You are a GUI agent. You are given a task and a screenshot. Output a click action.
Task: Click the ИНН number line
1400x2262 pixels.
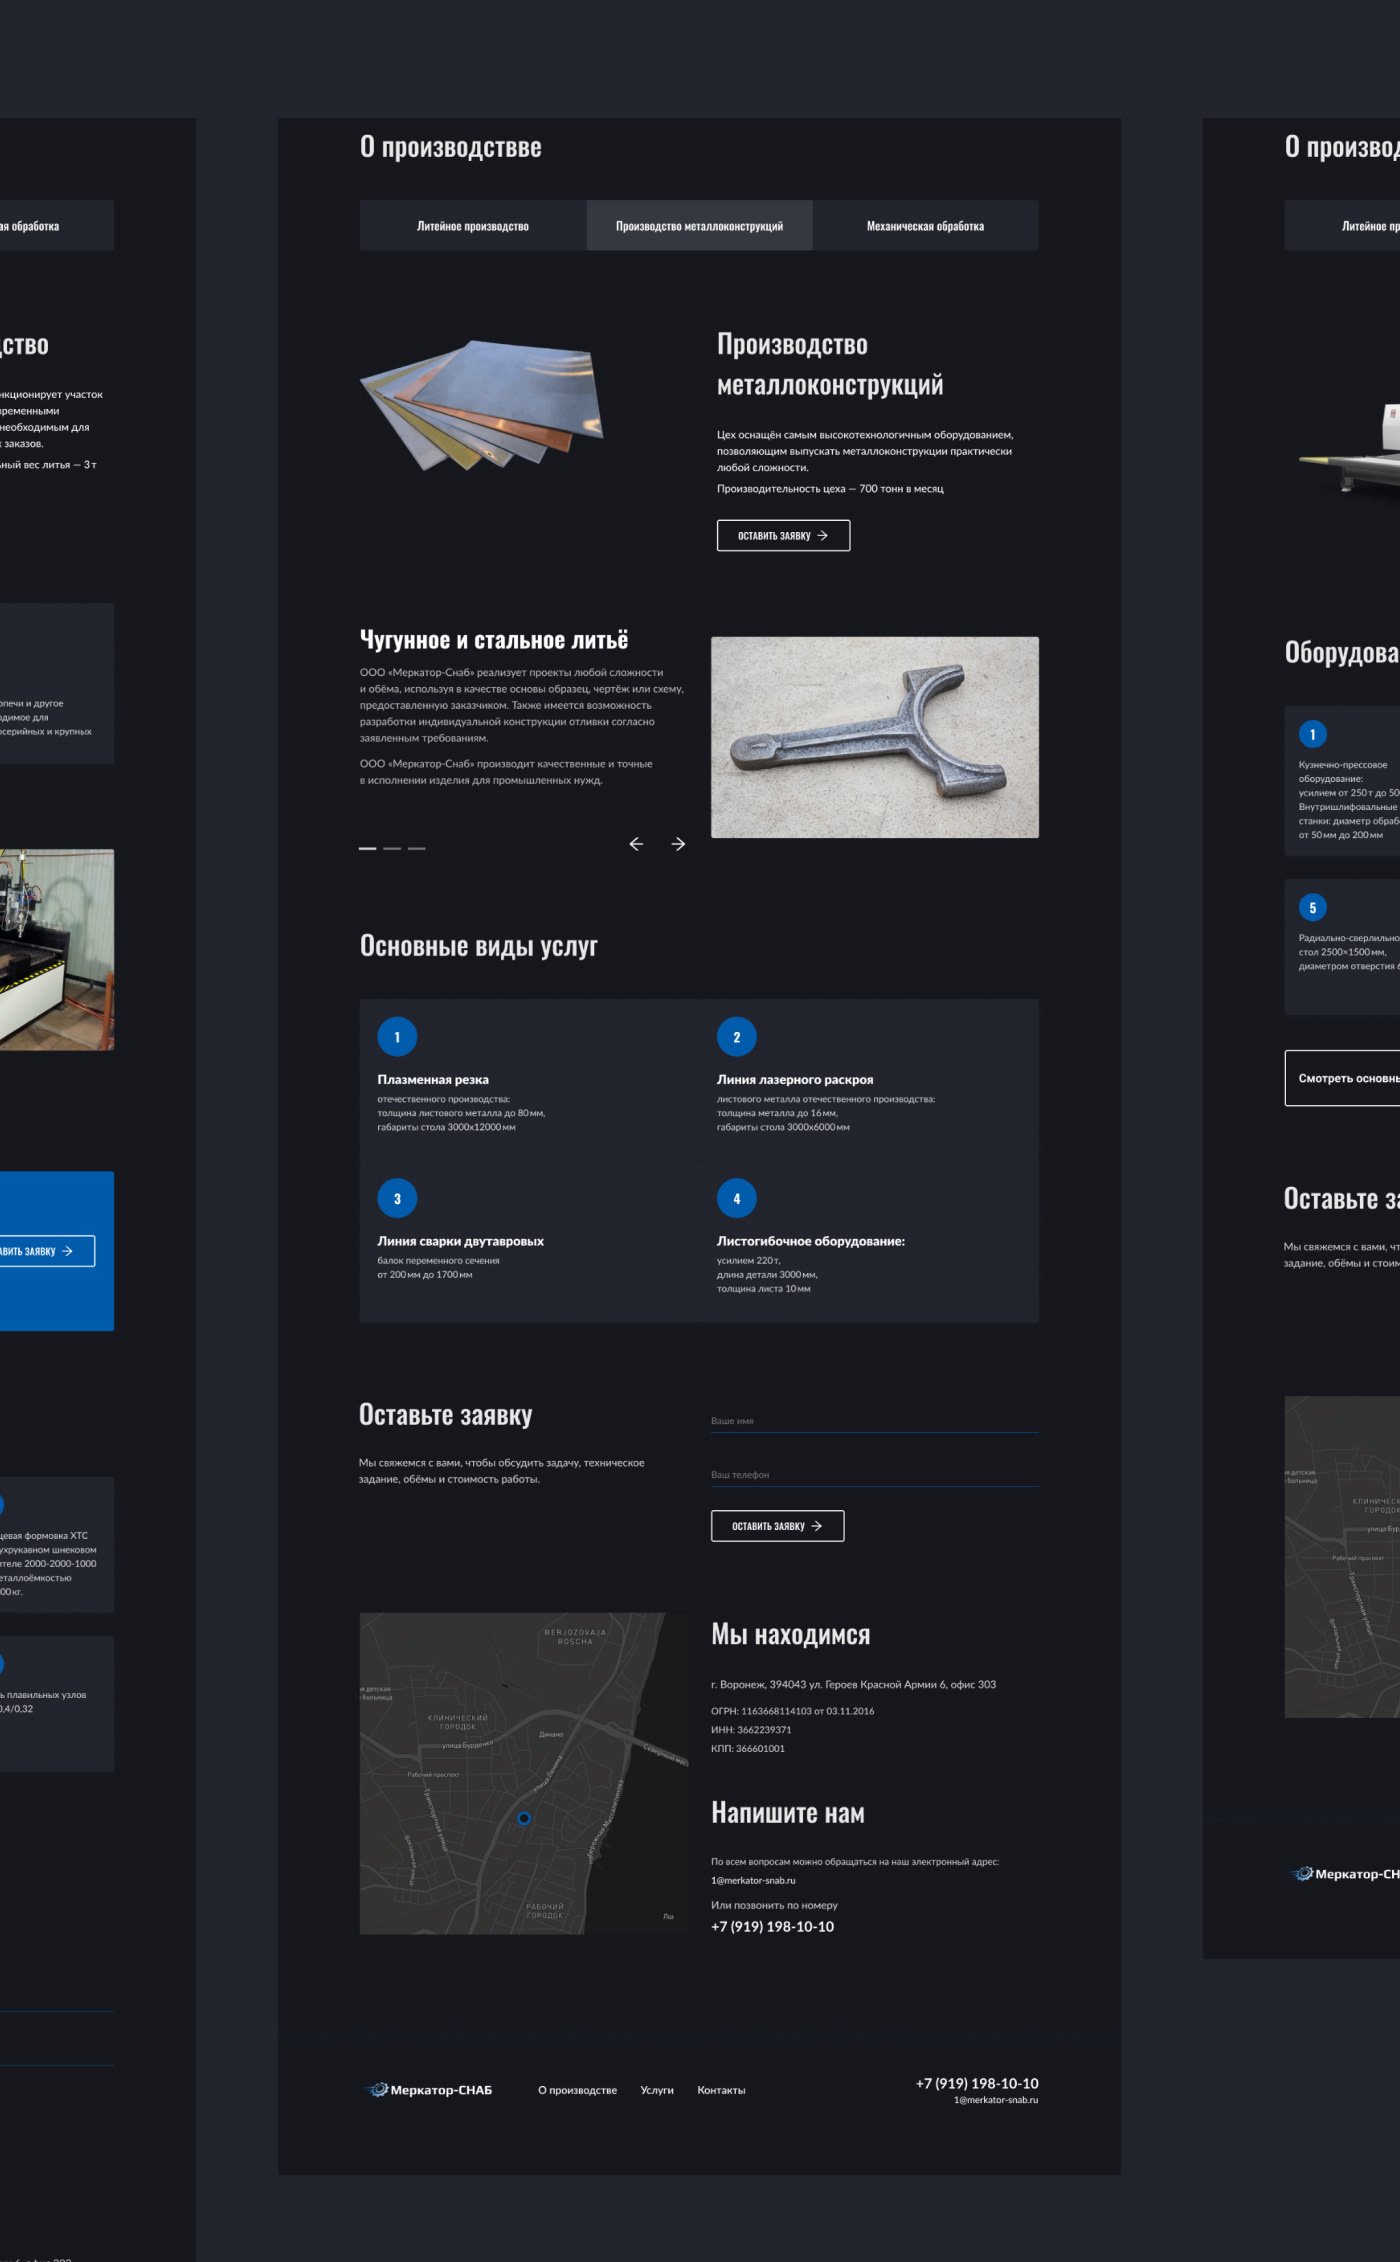(751, 1730)
